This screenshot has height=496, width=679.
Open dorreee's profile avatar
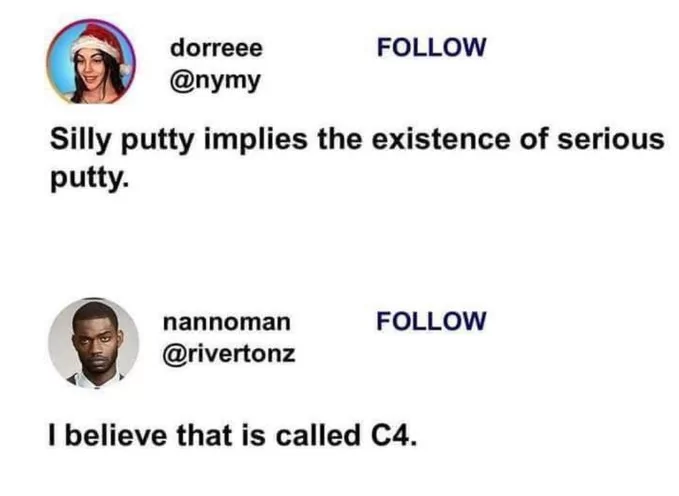pyautogui.click(x=89, y=62)
